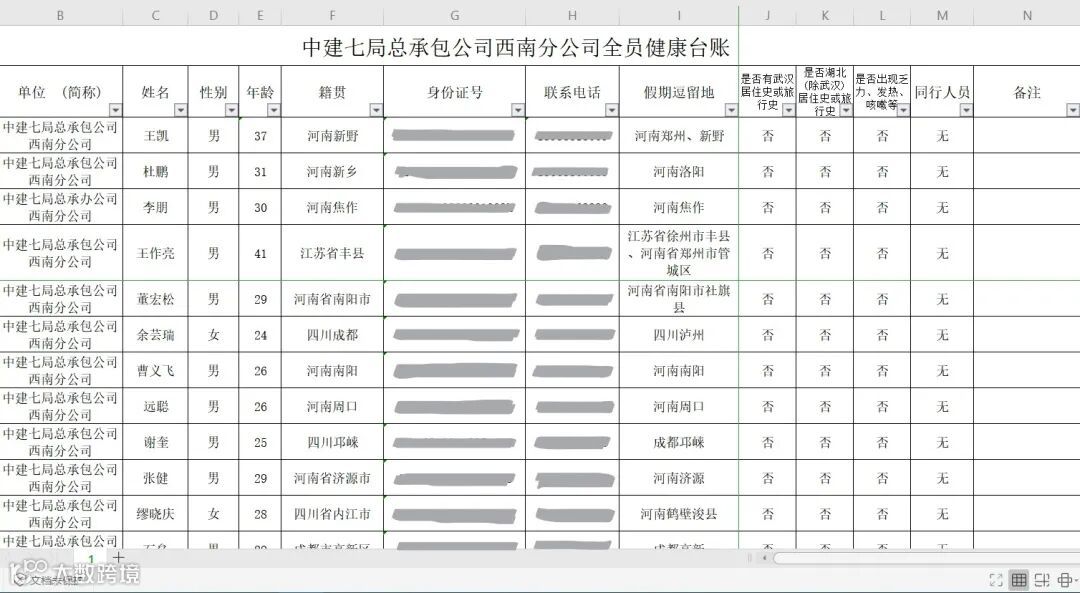Select 籍贯 cell 四川邛崃
This screenshot has width=1080, height=593.
333,442
